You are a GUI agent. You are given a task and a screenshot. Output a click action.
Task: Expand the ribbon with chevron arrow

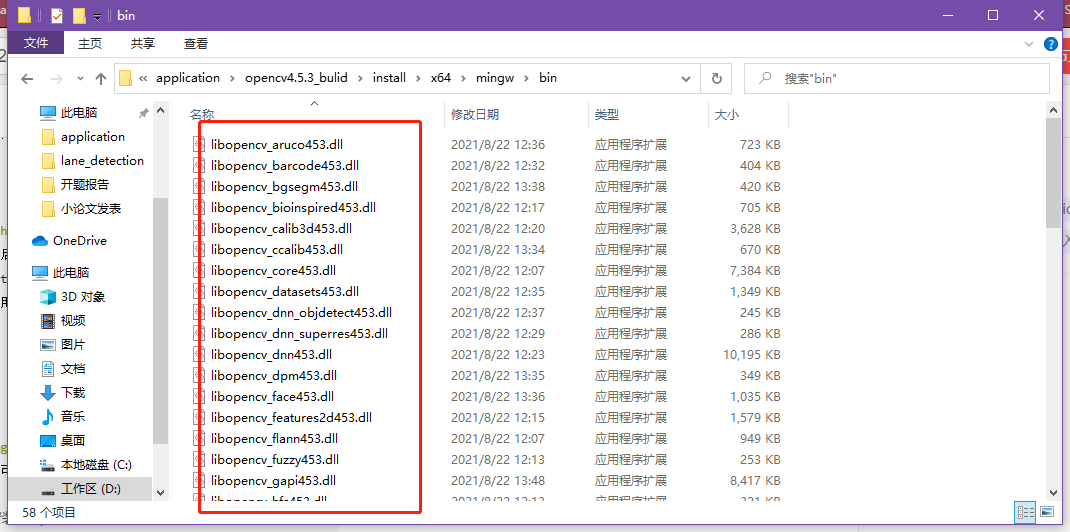[x=1029, y=44]
